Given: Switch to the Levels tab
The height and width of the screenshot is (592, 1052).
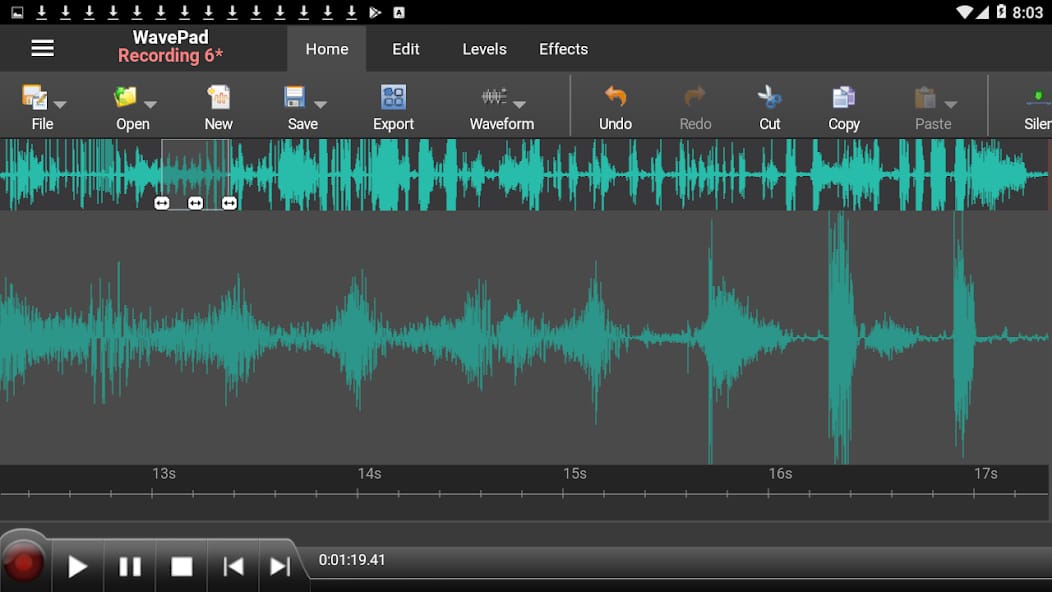Looking at the screenshot, I should [484, 49].
